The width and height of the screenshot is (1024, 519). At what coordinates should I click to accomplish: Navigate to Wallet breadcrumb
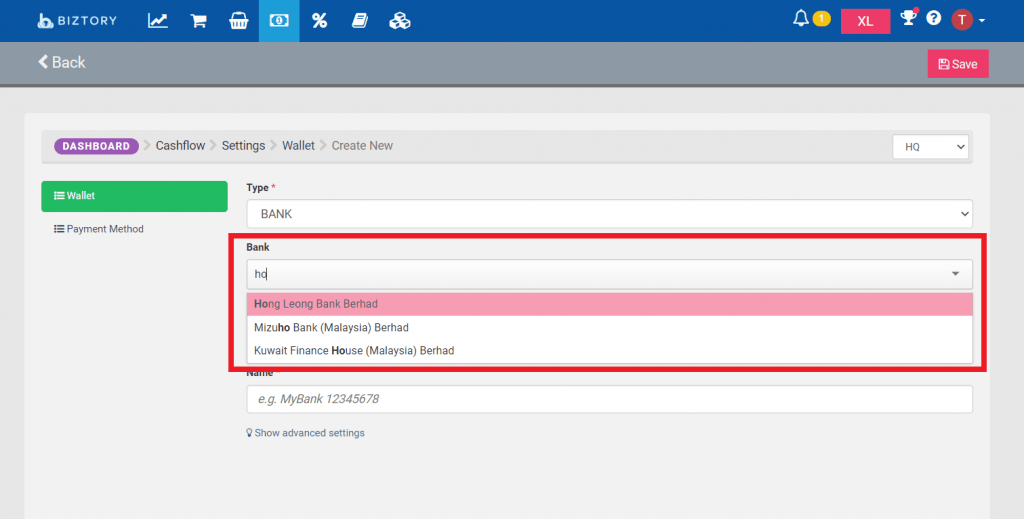coord(298,146)
